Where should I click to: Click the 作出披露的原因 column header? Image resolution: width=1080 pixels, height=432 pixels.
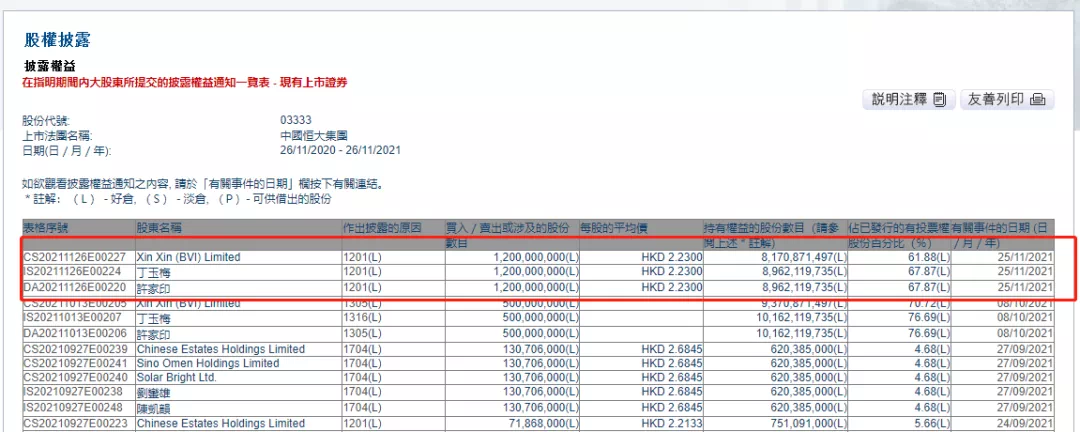pyautogui.click(x=385, y=228)
